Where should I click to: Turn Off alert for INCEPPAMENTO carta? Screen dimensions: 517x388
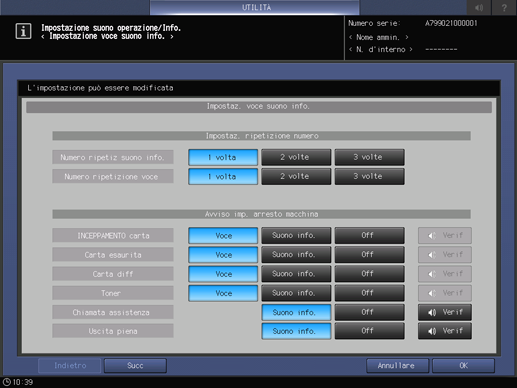(x=369, y=235)
